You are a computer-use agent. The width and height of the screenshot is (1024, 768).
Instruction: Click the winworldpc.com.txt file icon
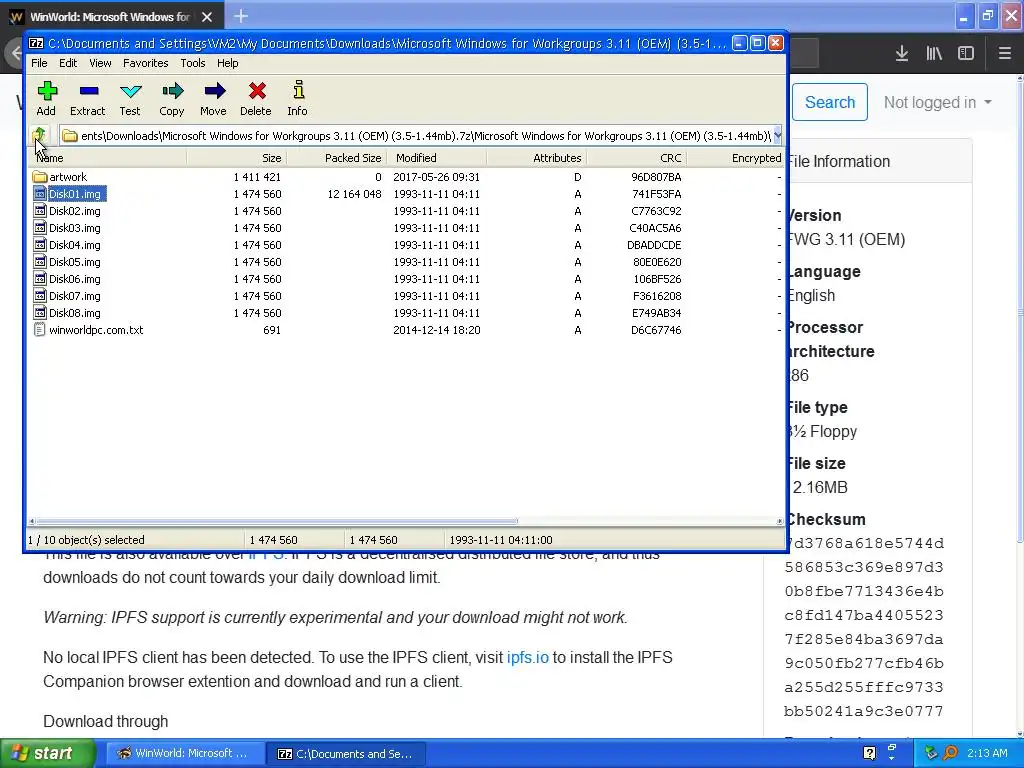pyautogui.click(x=40, y=330)
